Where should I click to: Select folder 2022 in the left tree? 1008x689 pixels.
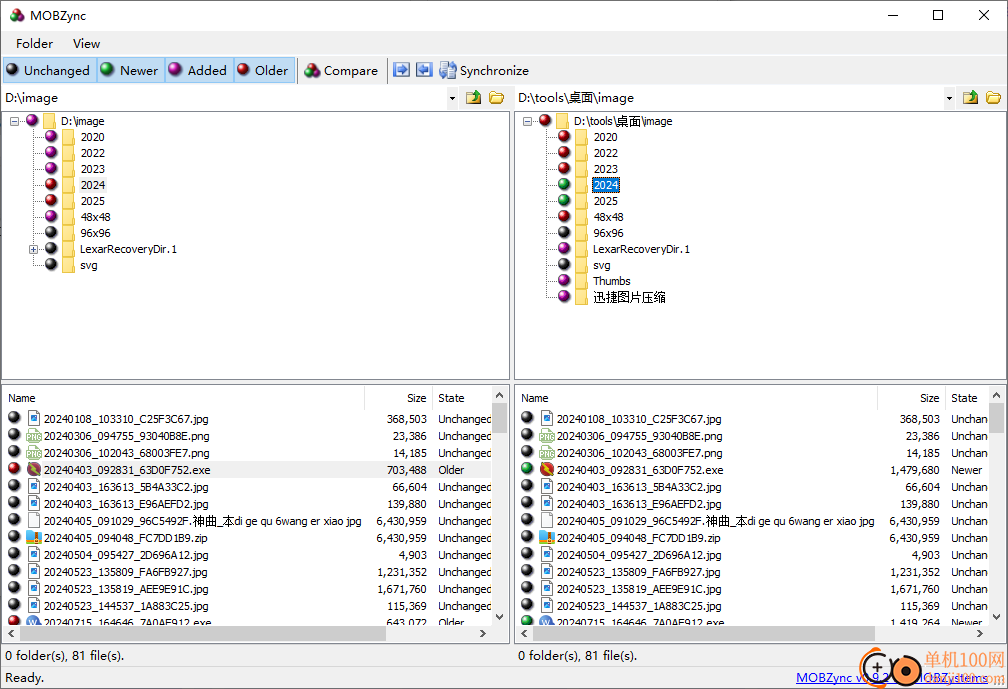pos(93,153)
